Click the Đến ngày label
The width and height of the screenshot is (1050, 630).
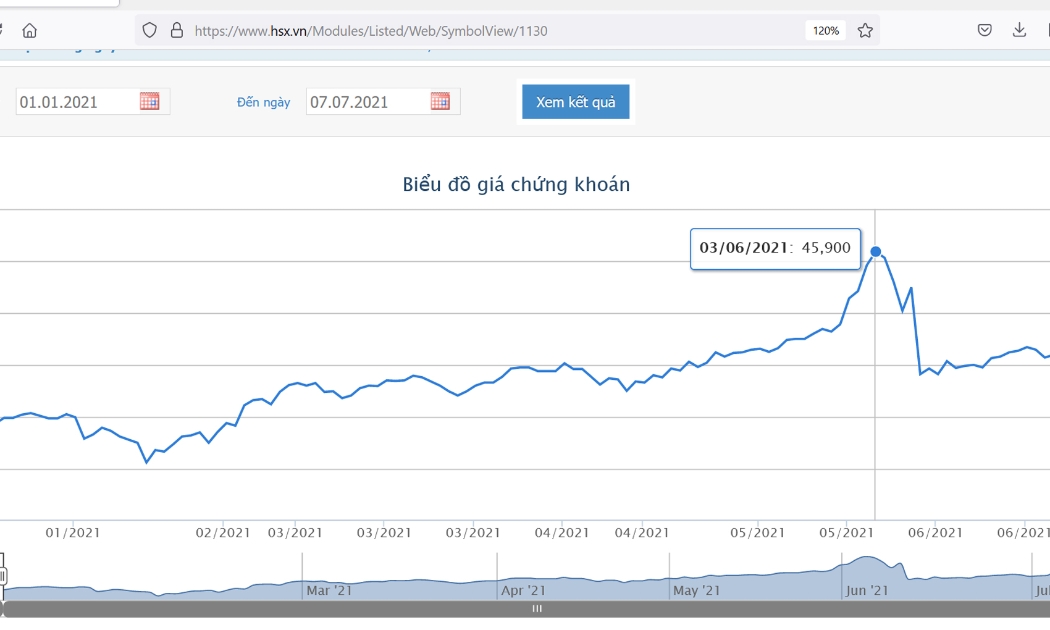point(264,102)
